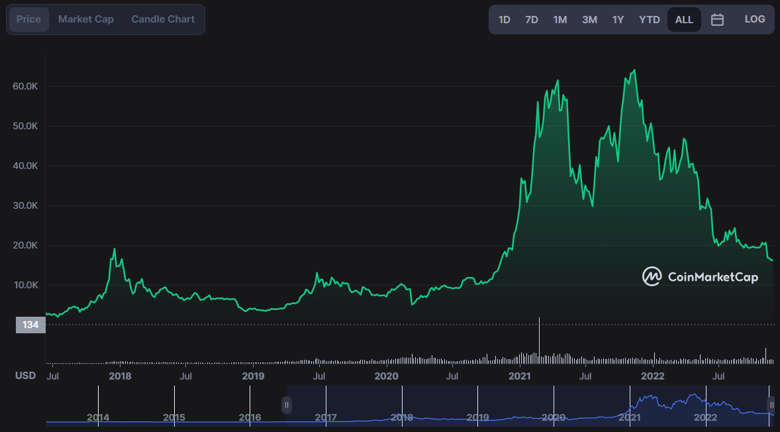Switch to the Candle Chart tab
This screenshot has width=780, height=432.
click(163, 19)
